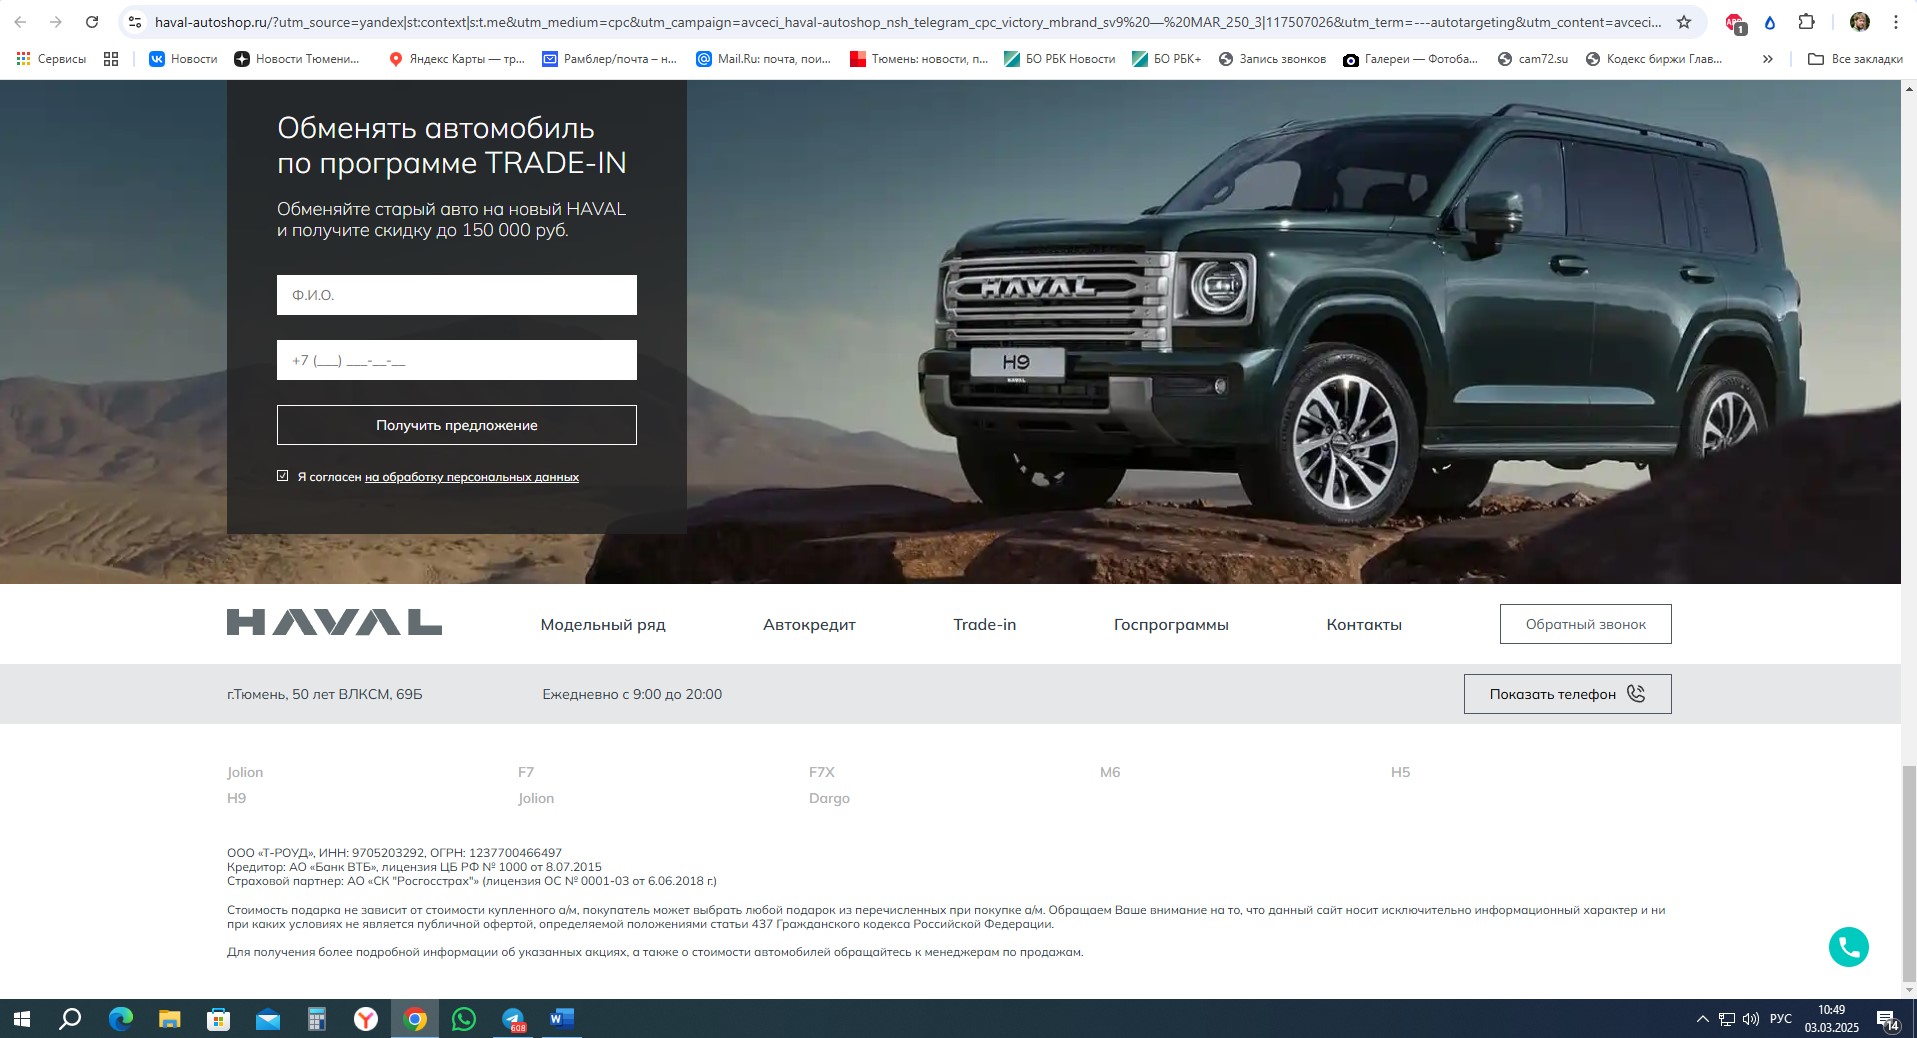Open the blue droplet extension icon
Viewport: 1917px width, 1038px height.
click(x=1770, y=22)
